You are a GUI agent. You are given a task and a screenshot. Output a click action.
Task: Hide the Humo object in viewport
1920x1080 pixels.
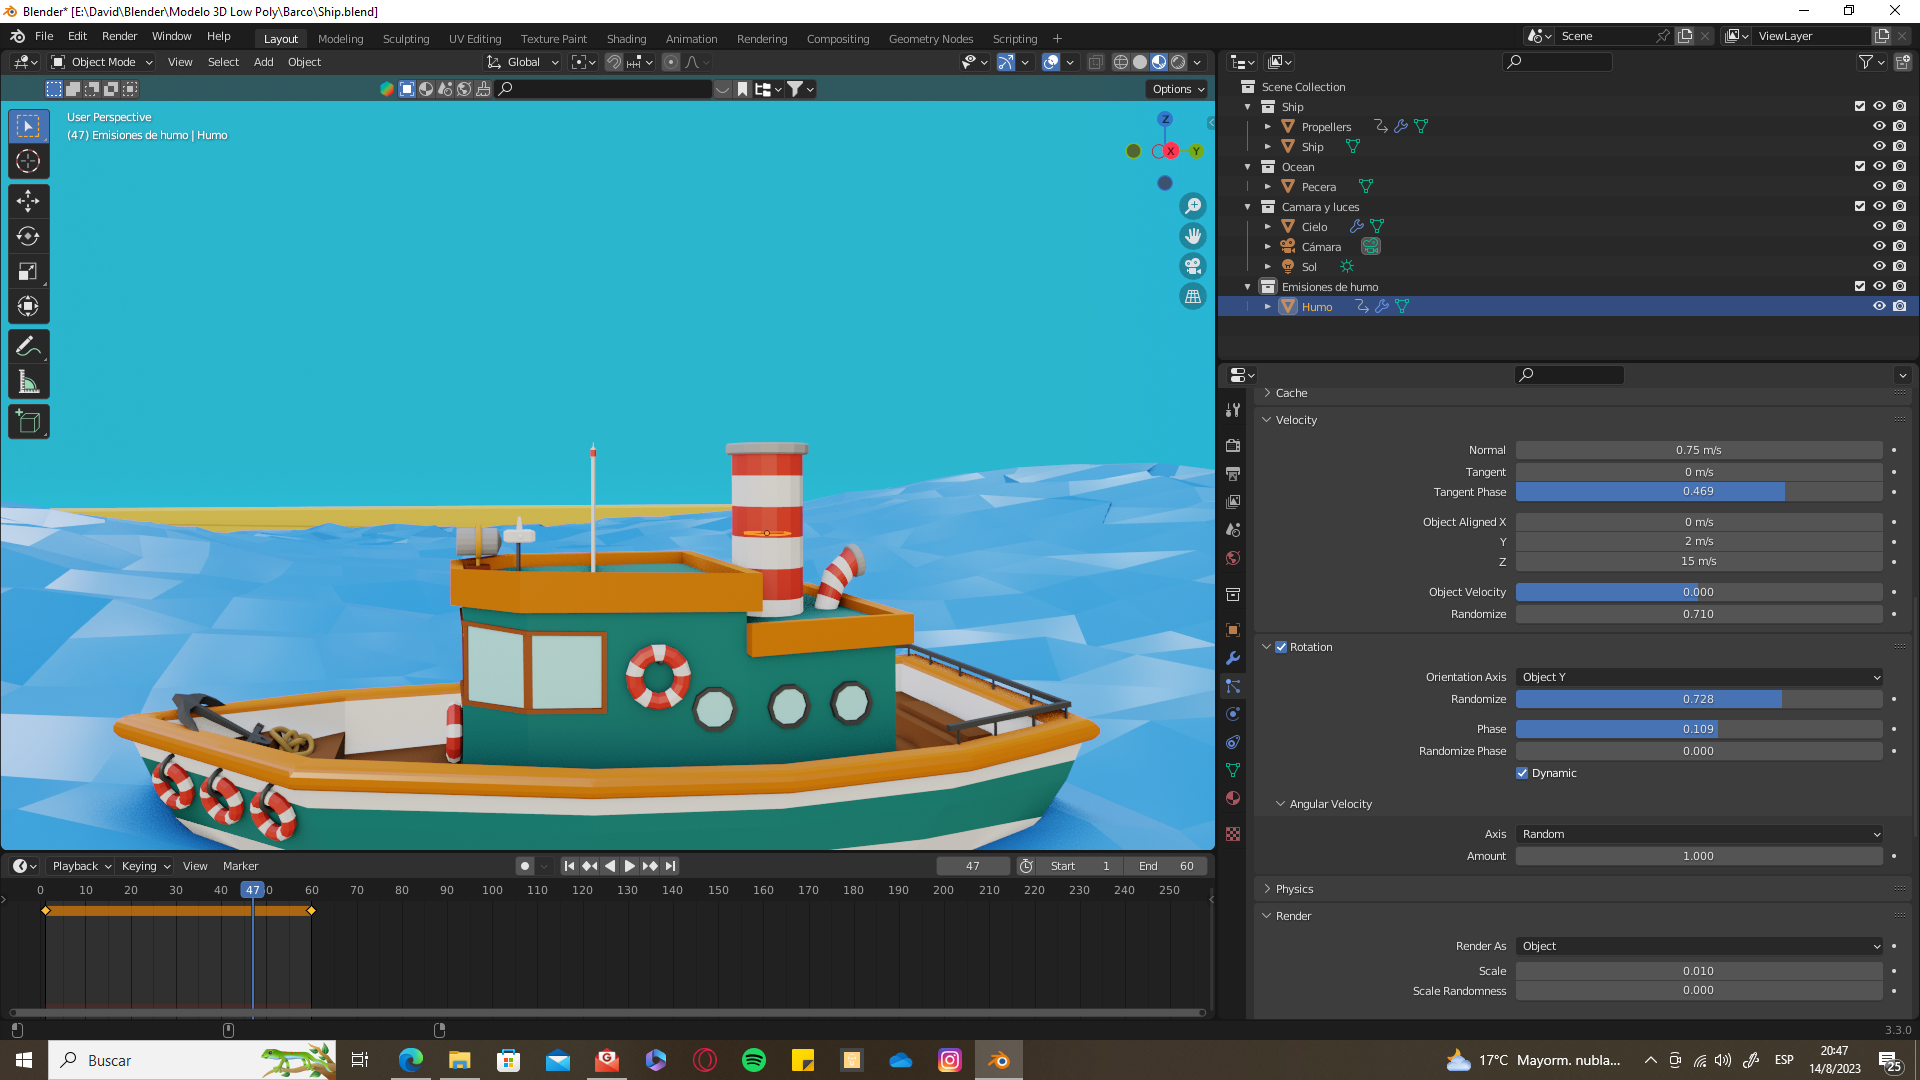click(x=1879, y=307)
